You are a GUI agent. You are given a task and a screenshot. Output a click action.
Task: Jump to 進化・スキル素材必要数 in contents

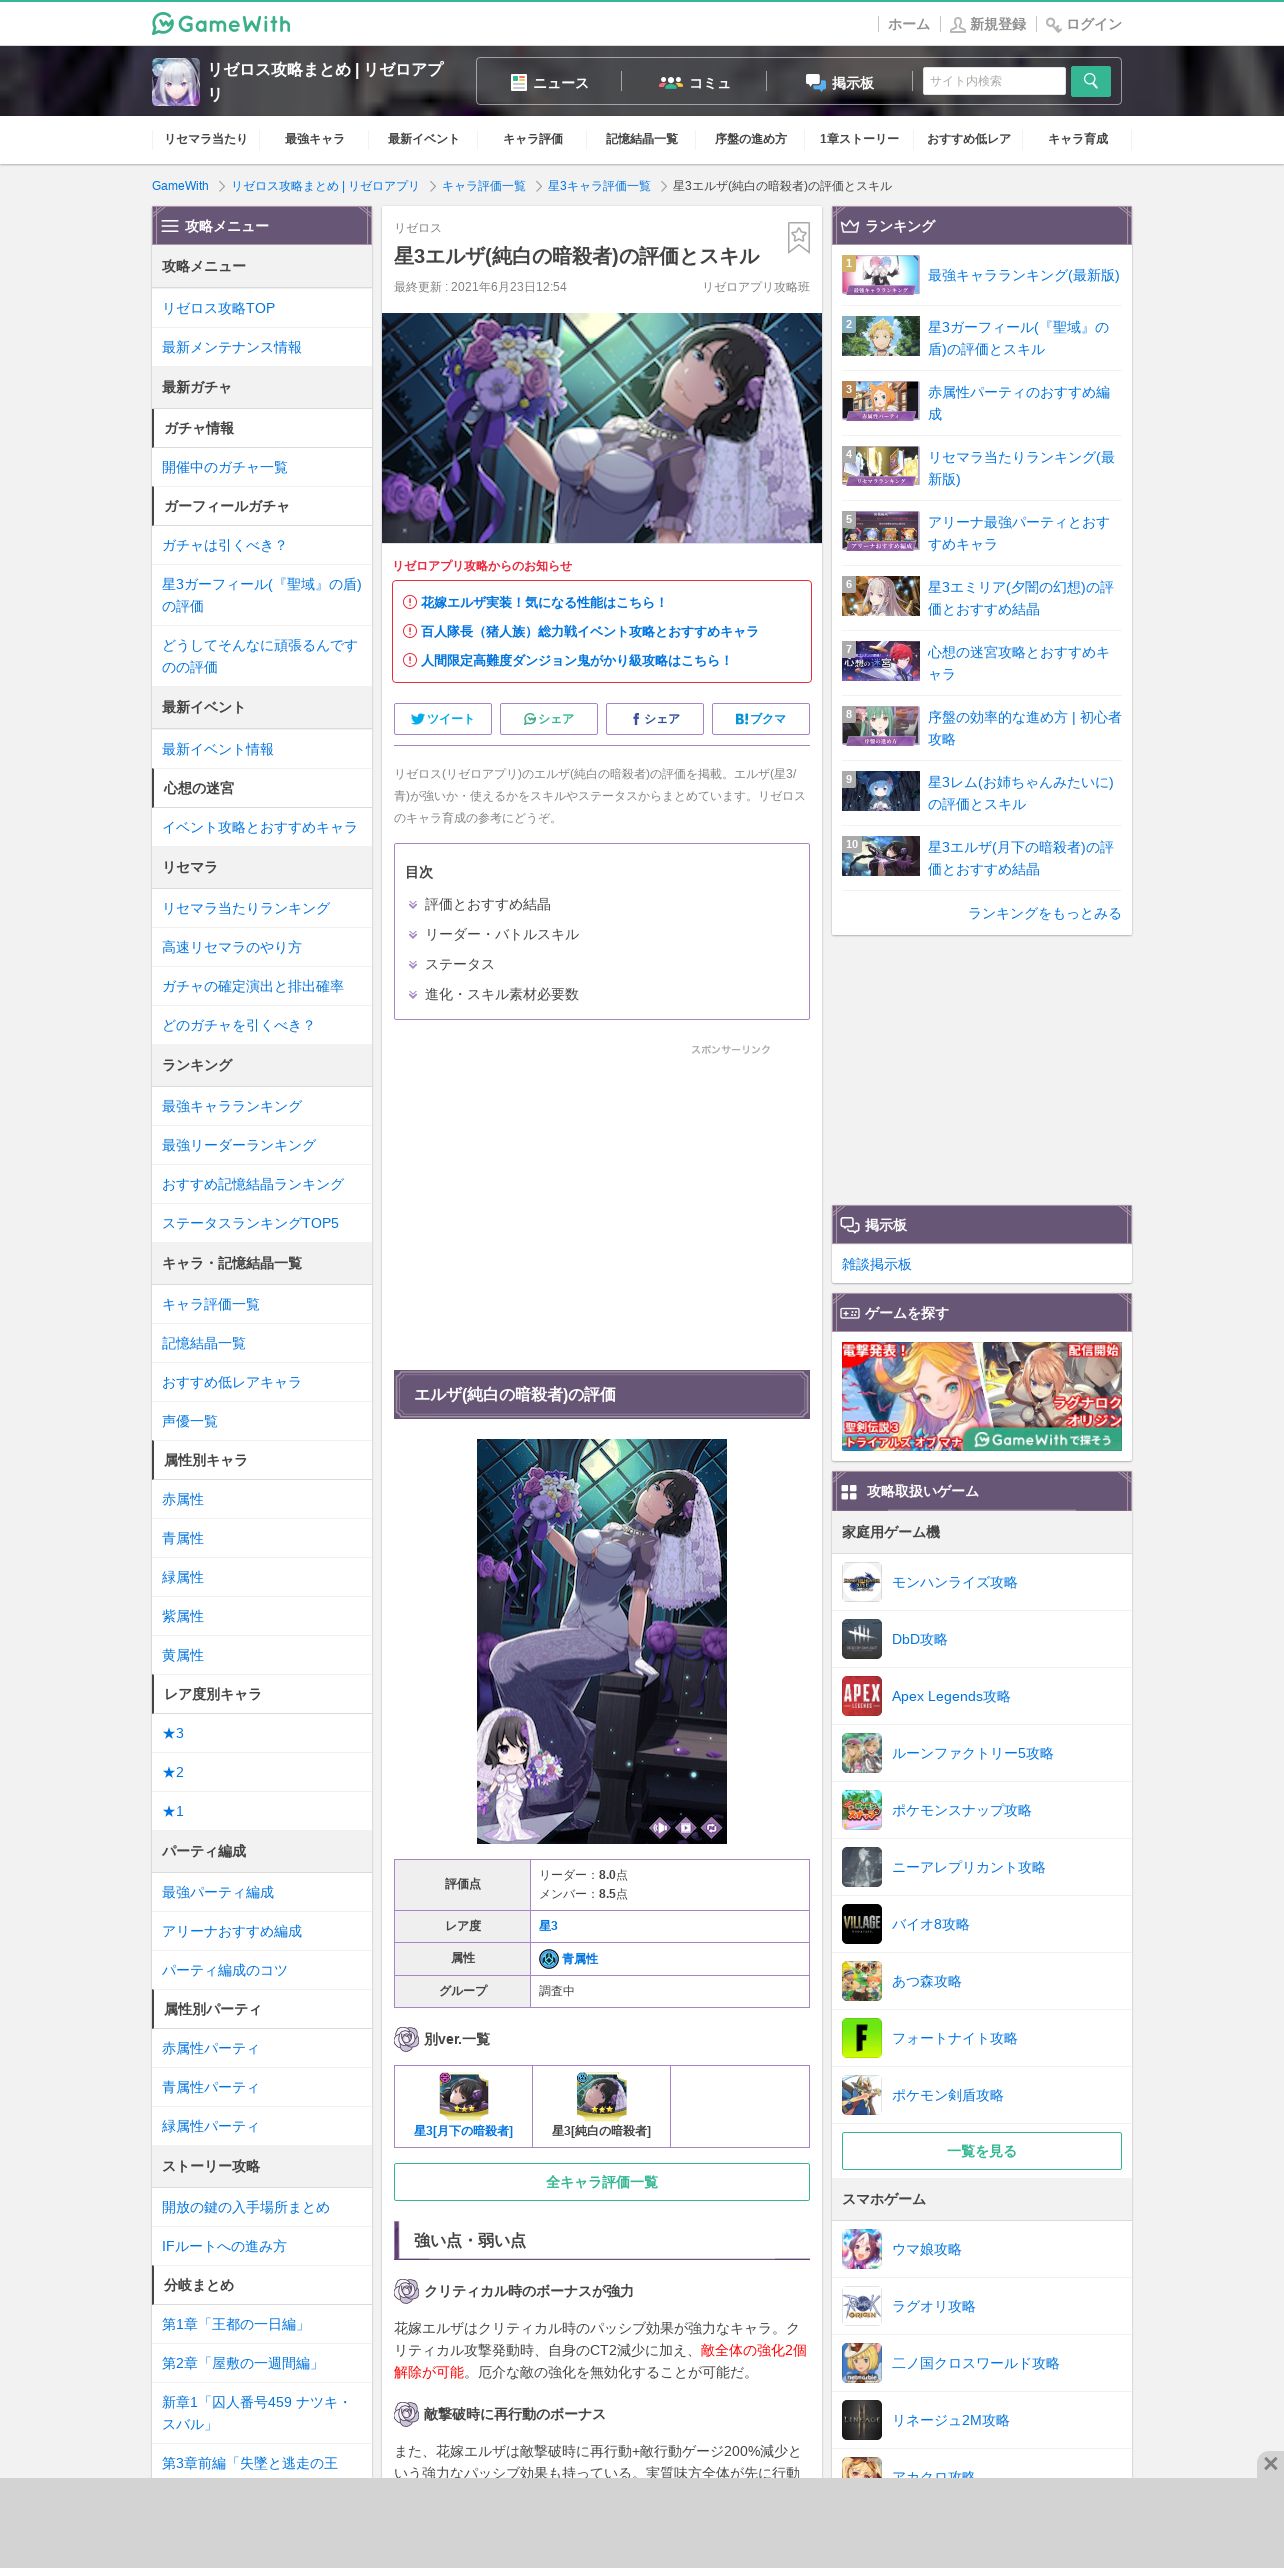502,994
